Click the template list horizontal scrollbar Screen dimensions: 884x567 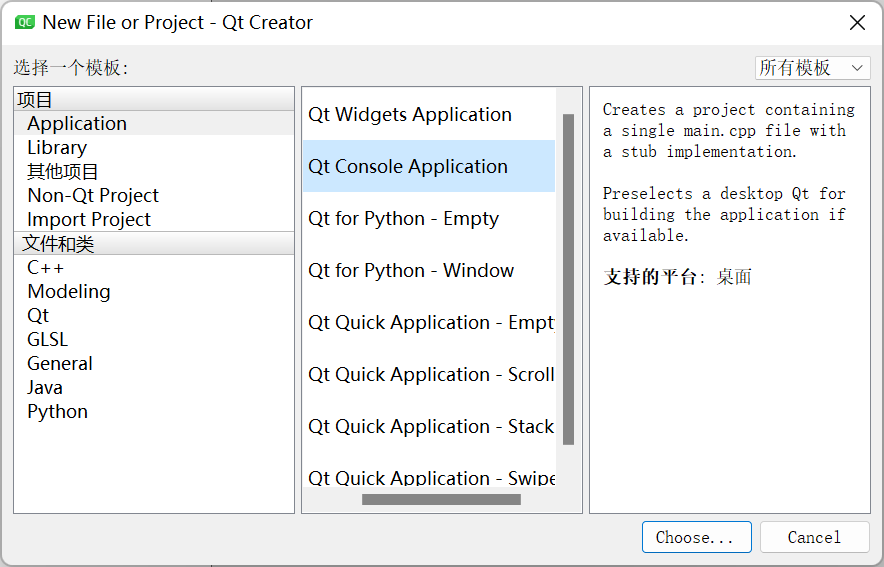[441, 499]
